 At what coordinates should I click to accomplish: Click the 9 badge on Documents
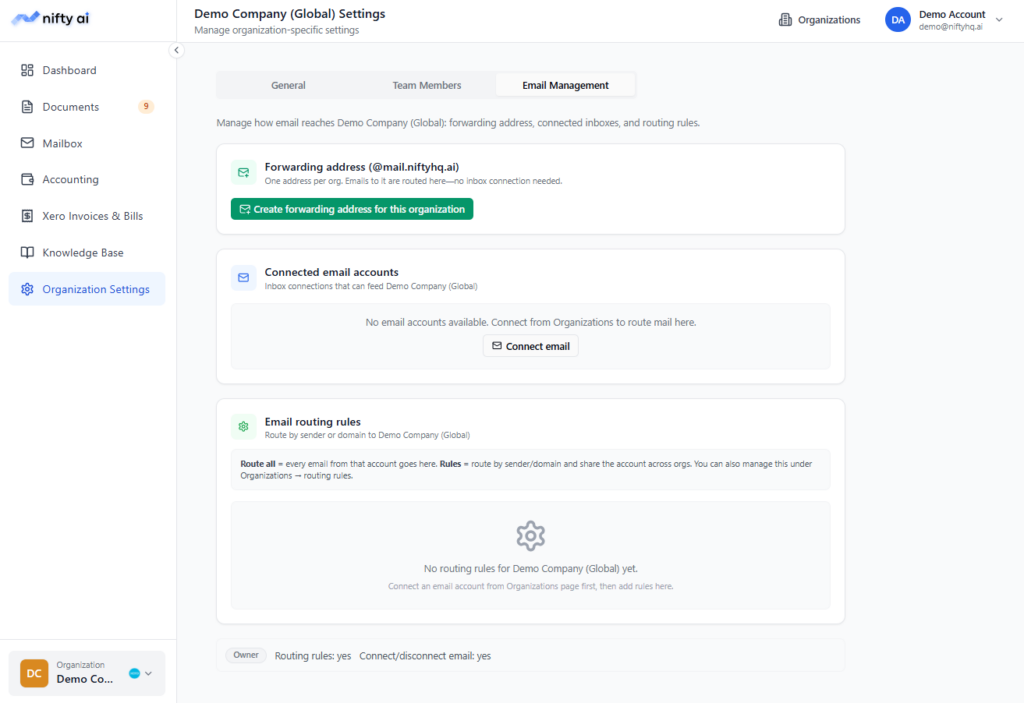[x=146, y=106]
